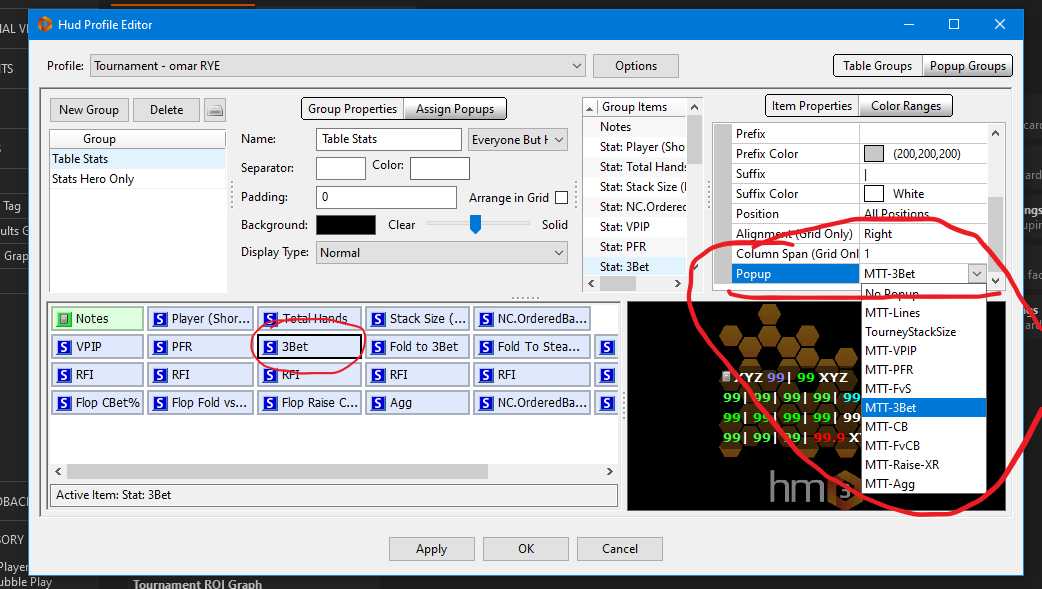This screenshot has height=589, width=1042.
Task: Choose MTT-3Bet in popup list
Action: pos(924,408)
